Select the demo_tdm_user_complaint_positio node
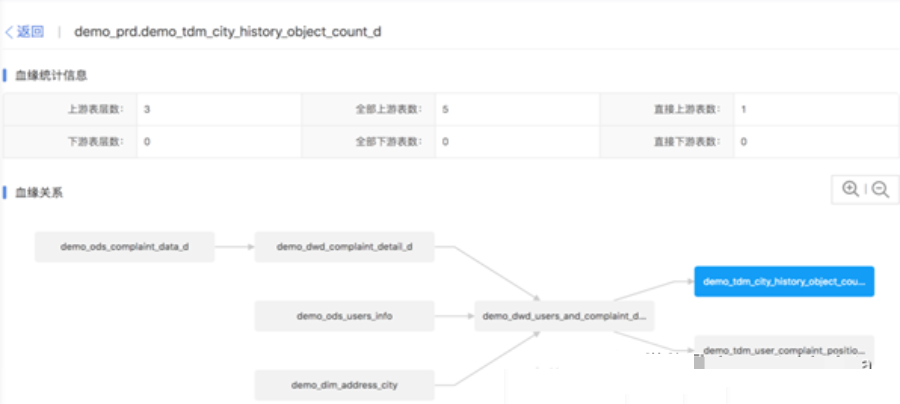This screenshot has height=404, width=900. (x=784, y=350)
